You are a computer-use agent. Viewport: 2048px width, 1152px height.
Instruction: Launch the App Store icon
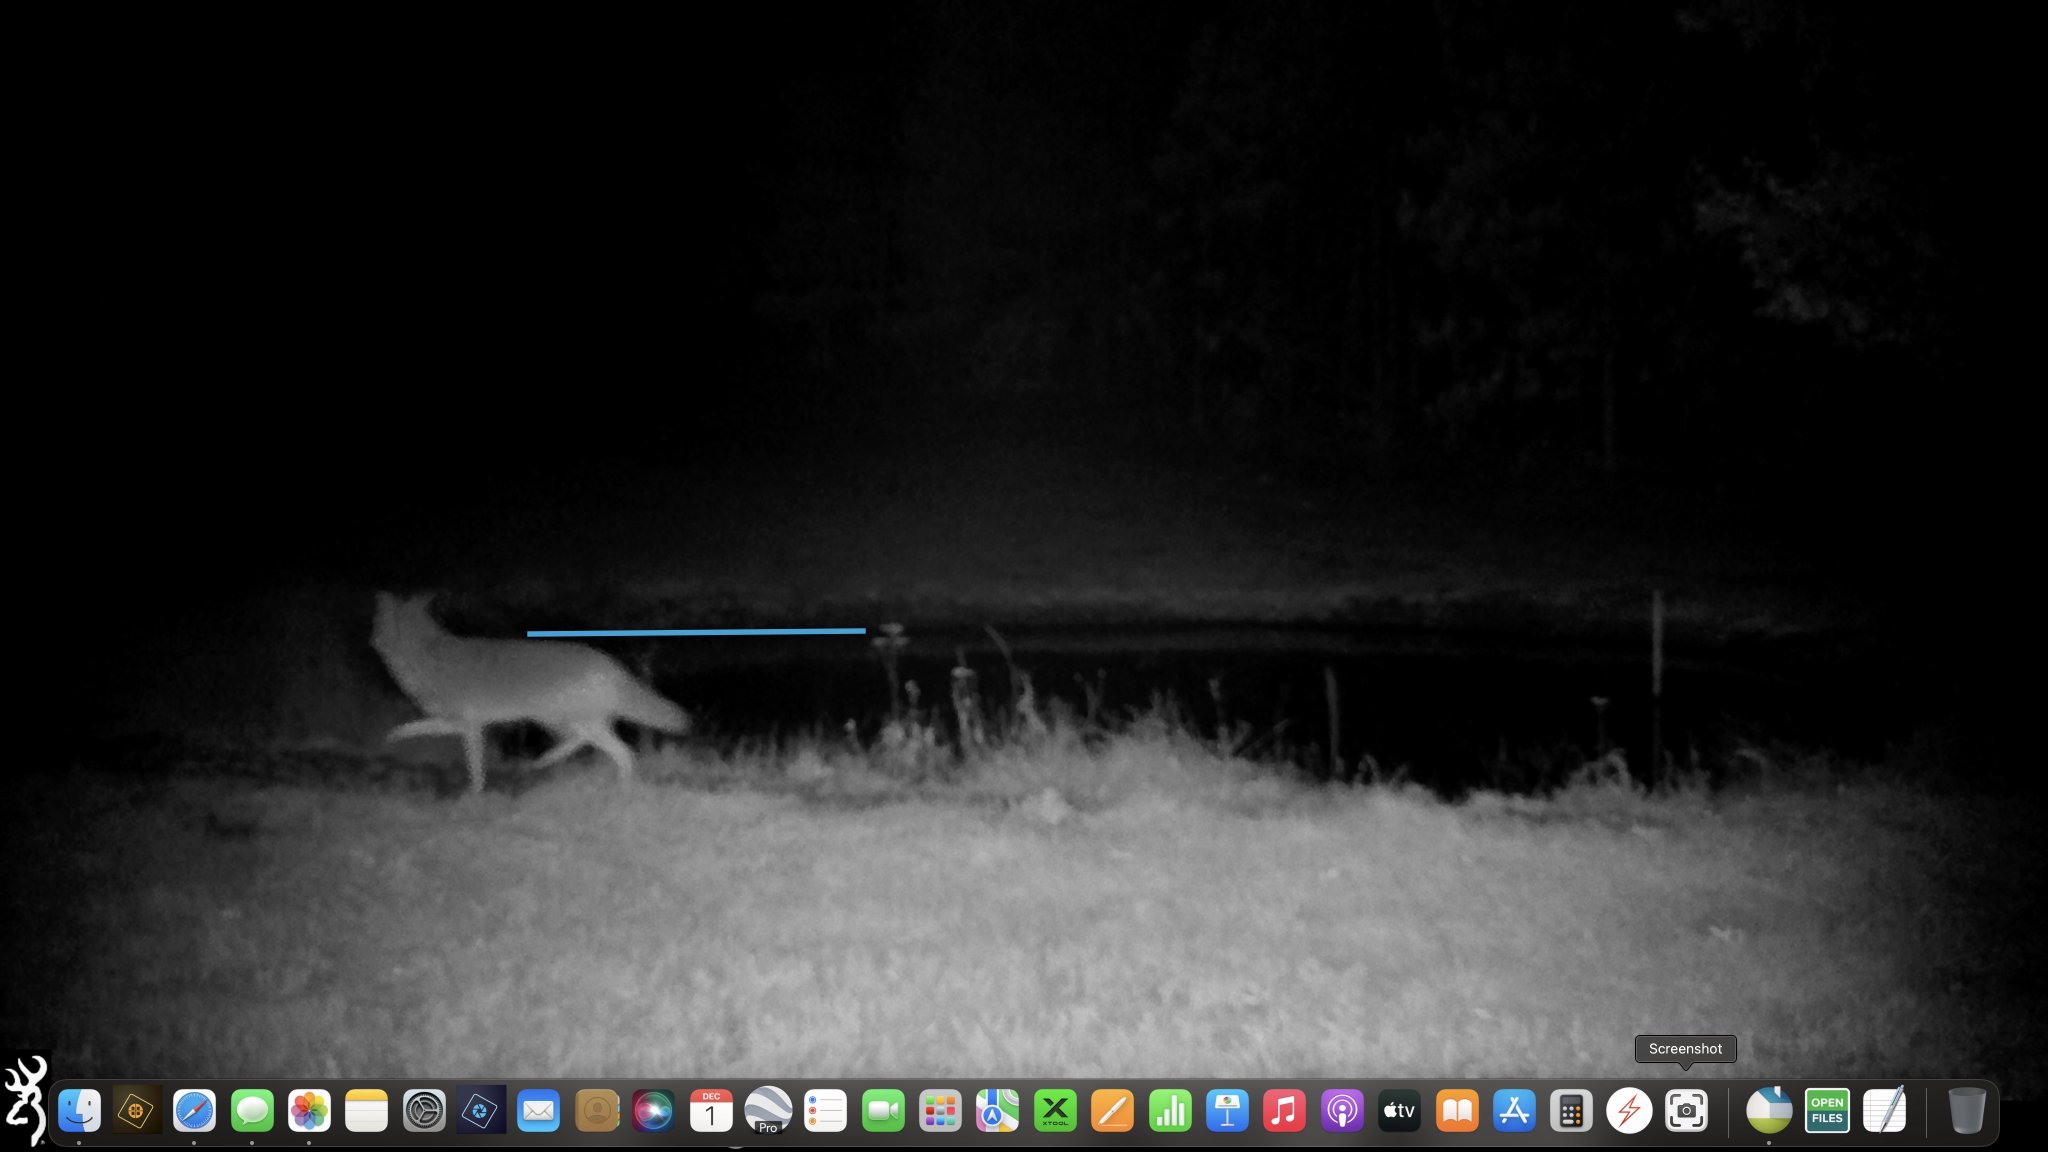click(1514, 1111)
